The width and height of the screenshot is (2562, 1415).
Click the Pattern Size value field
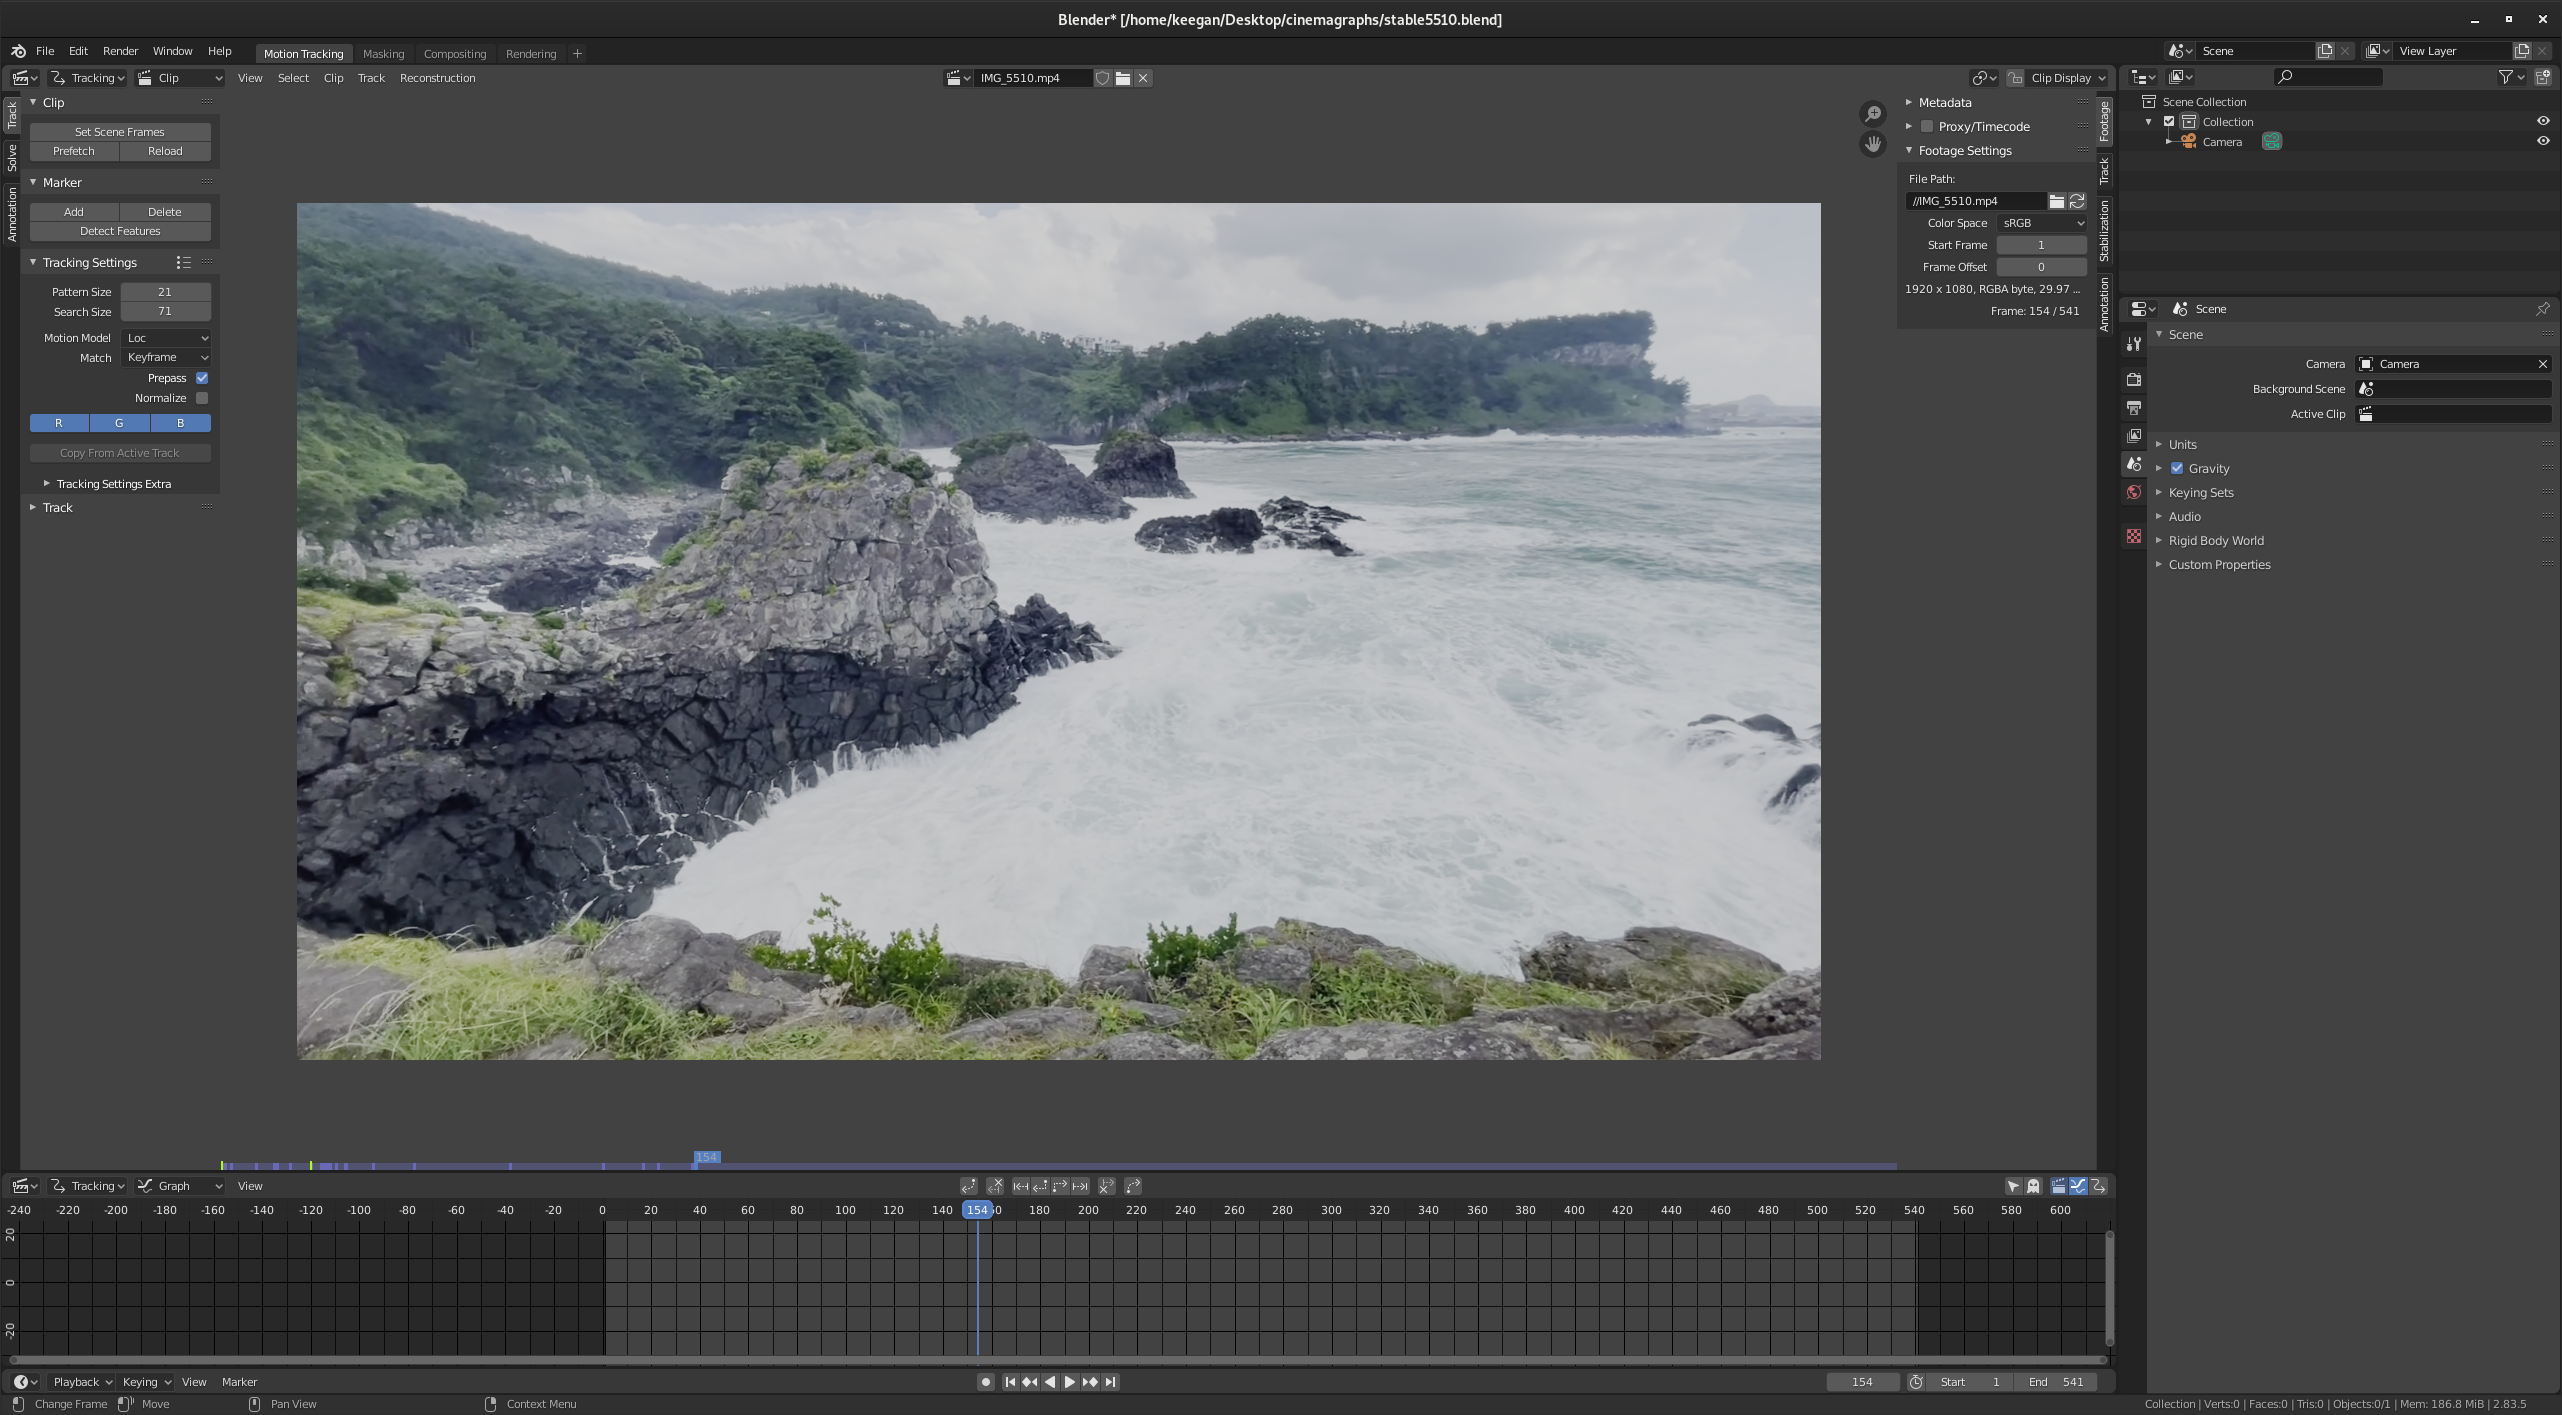[x=165, y=292]
